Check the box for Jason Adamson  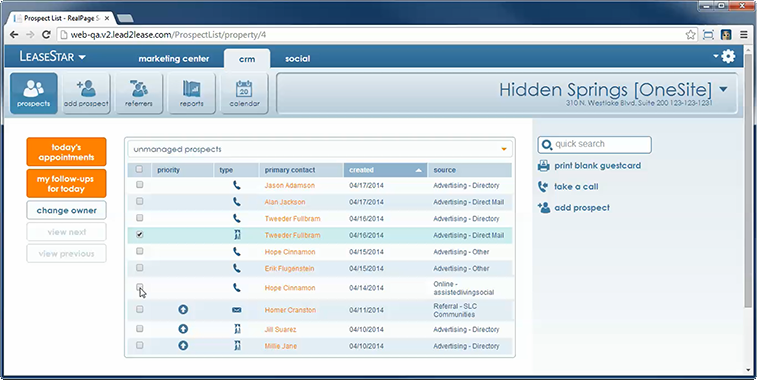pyautogui.click(x=140, y=184)
